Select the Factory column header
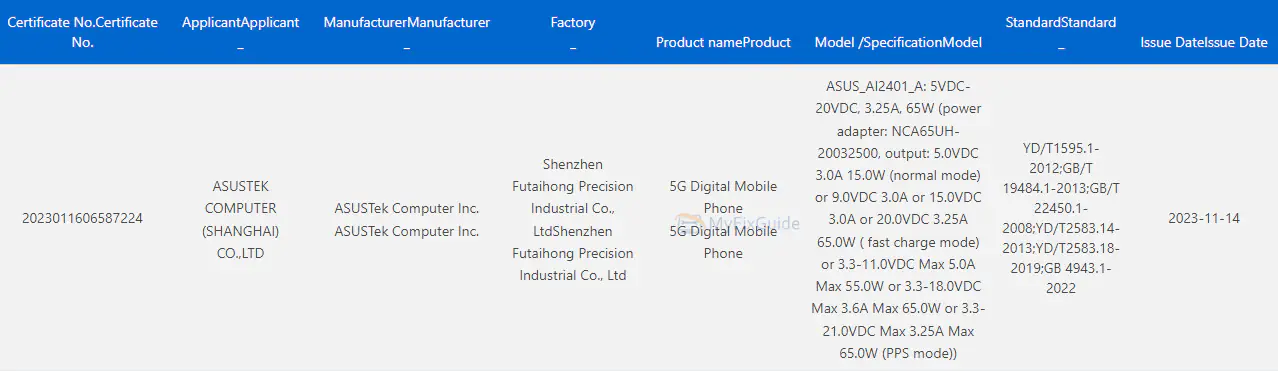The image size is (1278, 371). click(x=573, y=32)
